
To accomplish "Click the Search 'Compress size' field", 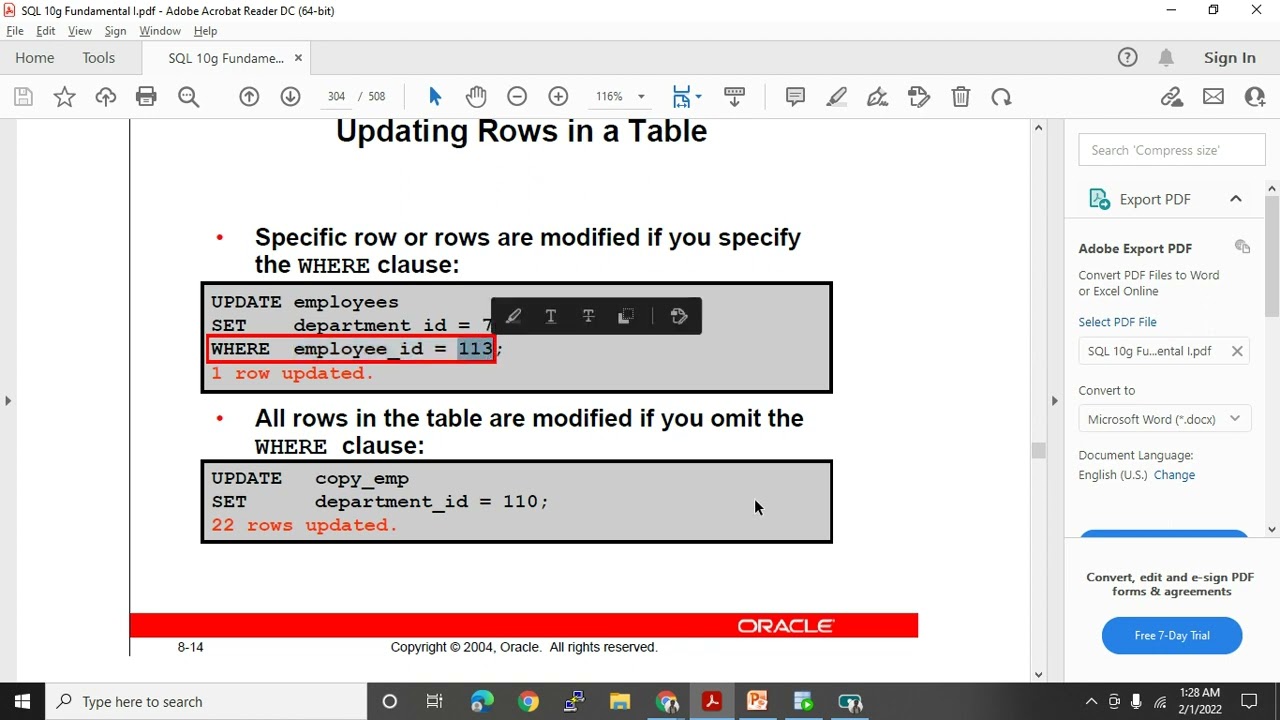I will point(1172,150).
